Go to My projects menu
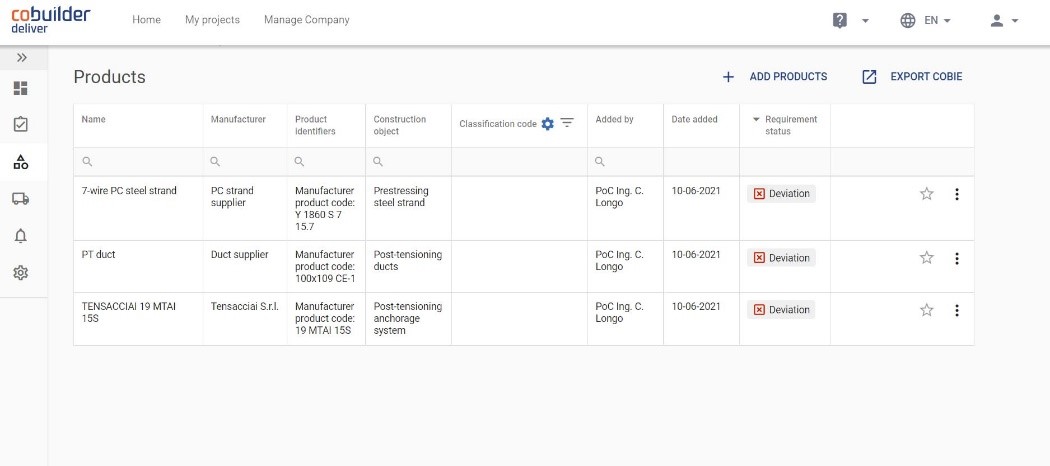This screenshot has width=1050, height=466. (x=212, y=20)
